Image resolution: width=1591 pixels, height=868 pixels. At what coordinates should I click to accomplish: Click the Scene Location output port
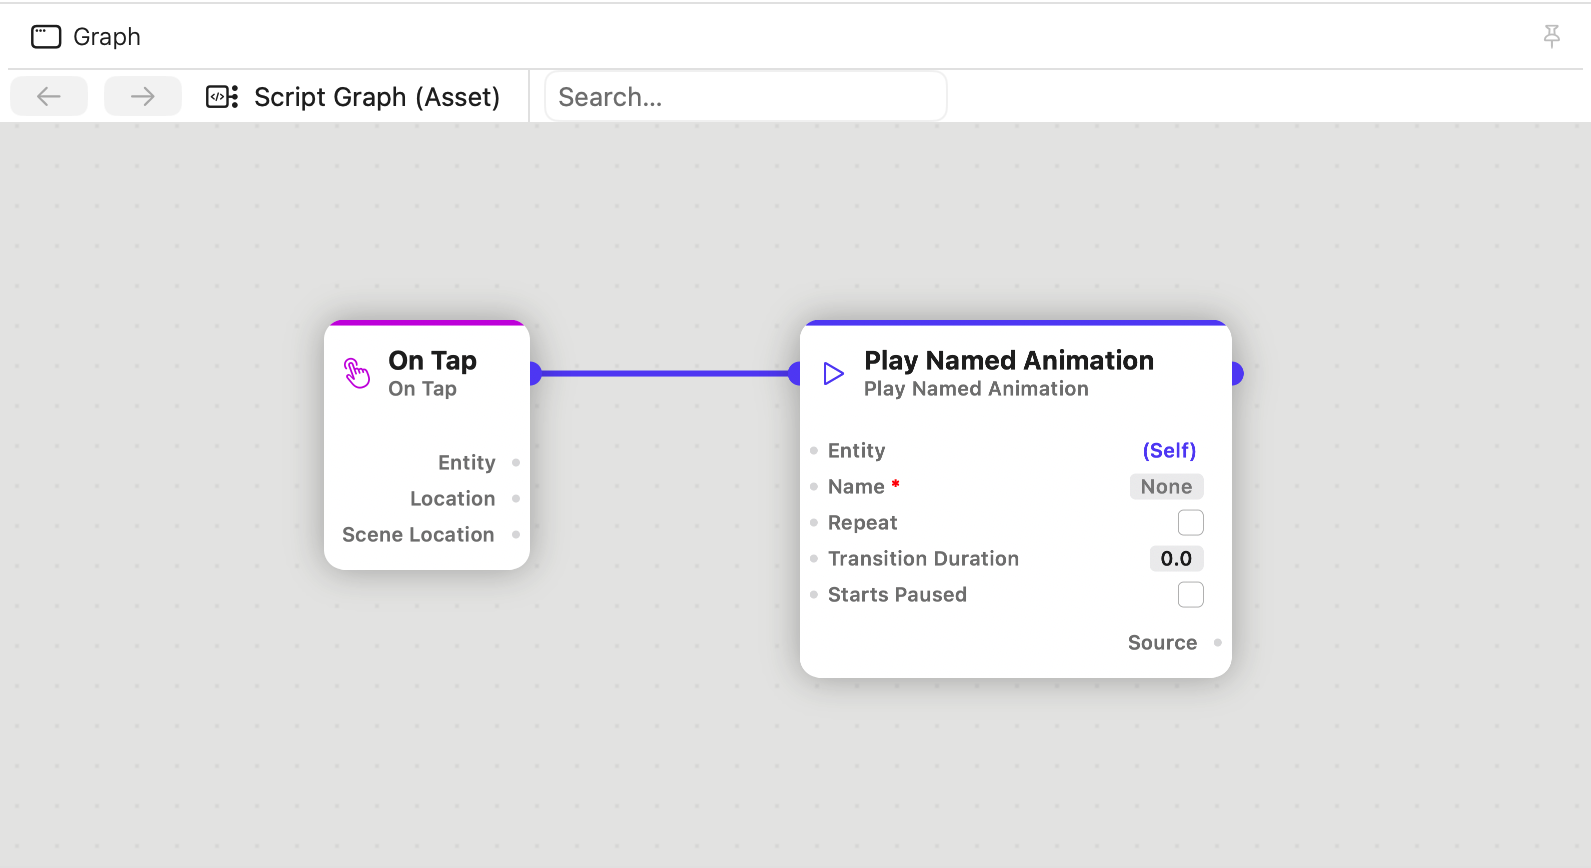click(x=516, y=535)
